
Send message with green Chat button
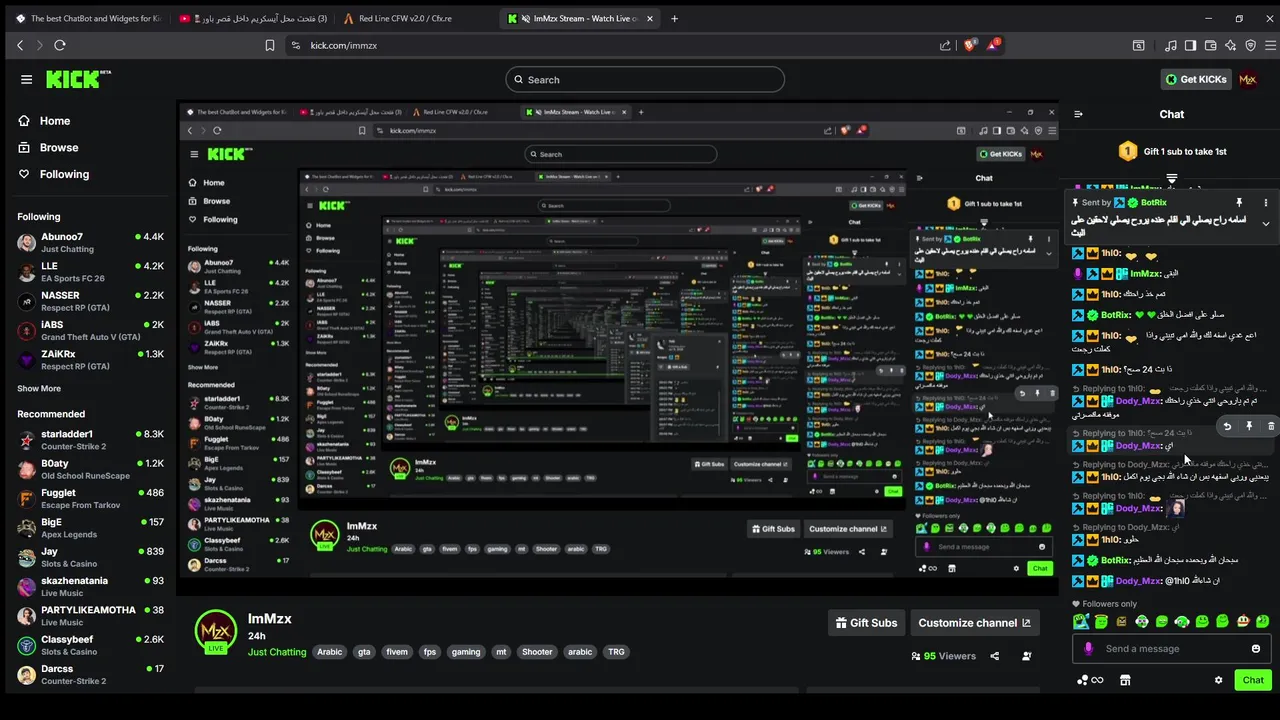(1253, 680)
